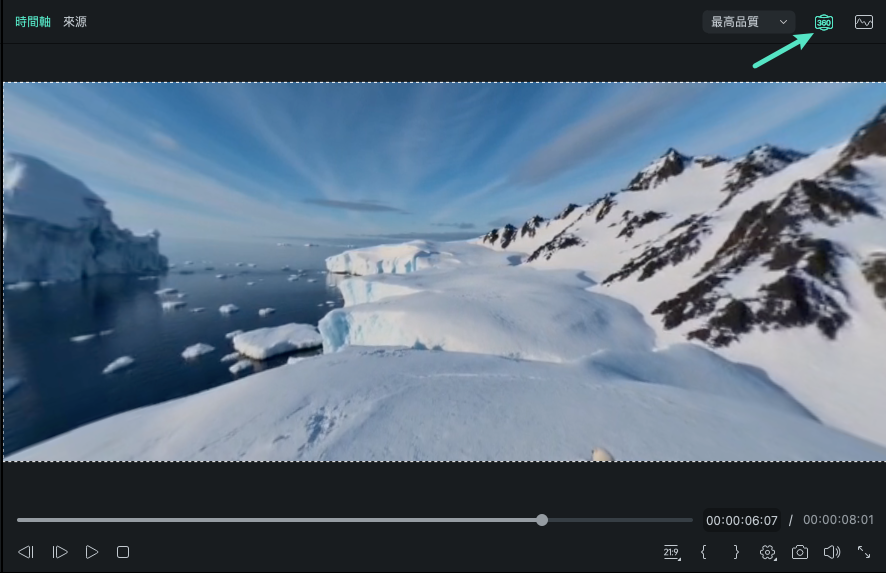Click the playback progress slider handle
This screenshot has width=886, height=573.
pos(542,520)
